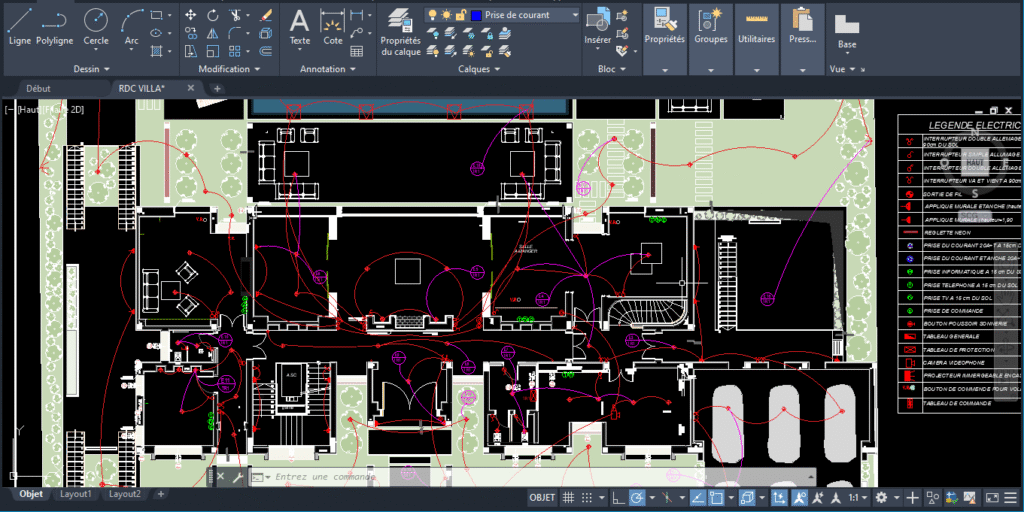The width and height of the screenshot is (1024, 512).
Task: Toggle polar tracking in status bar
Action: pos(637,497)
